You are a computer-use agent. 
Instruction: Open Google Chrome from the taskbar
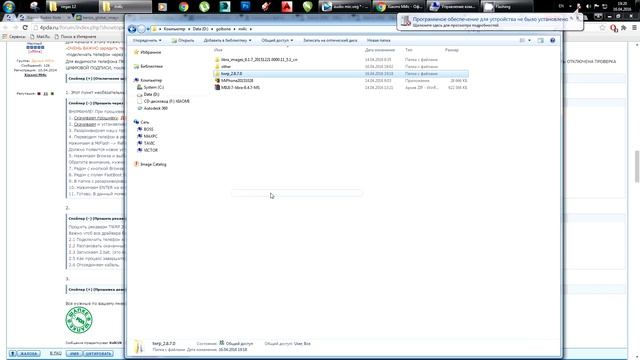point(184,7)
